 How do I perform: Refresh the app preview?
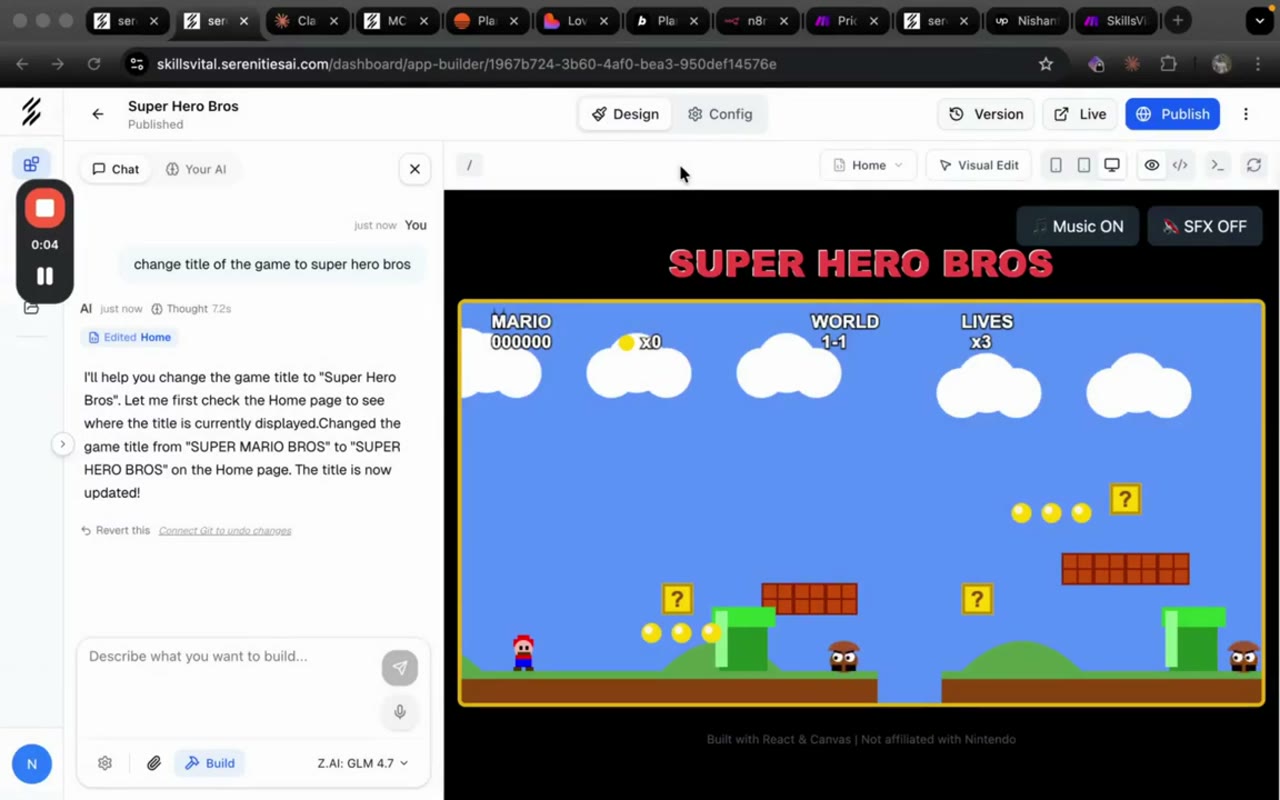click(x=1254, y=165)
